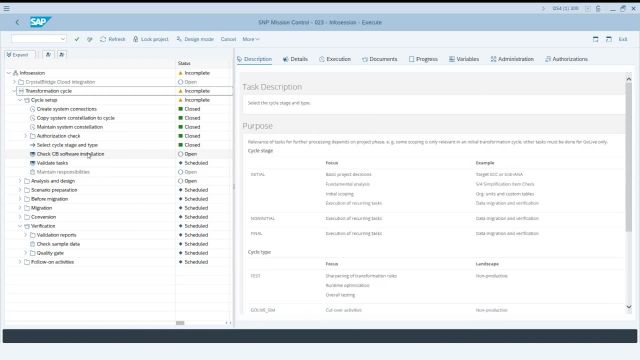Image resolution: width=640 pixels, height=360 pixels.
Task: Expand the Follow-on activities folder
Action: [x=20, y=262]
